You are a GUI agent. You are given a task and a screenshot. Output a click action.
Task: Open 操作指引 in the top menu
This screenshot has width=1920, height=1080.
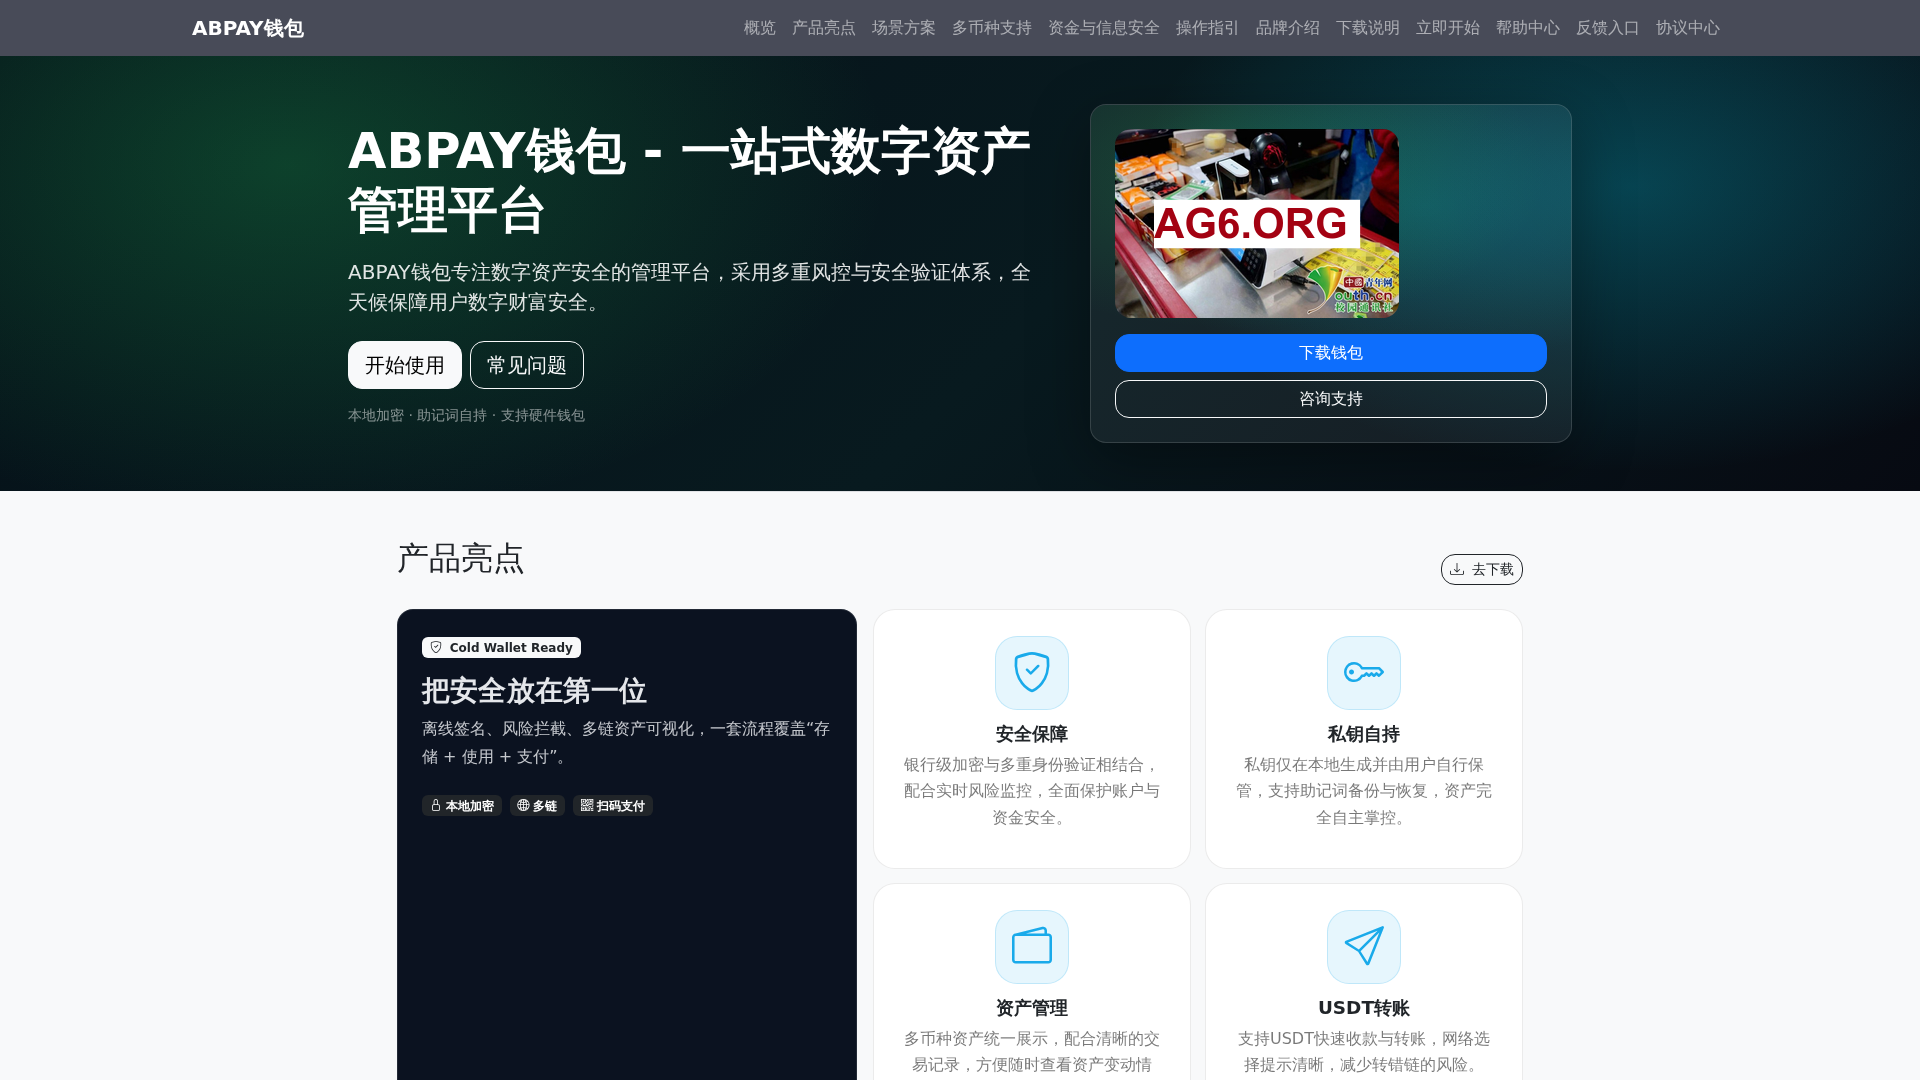click(x=1207, y=28)
